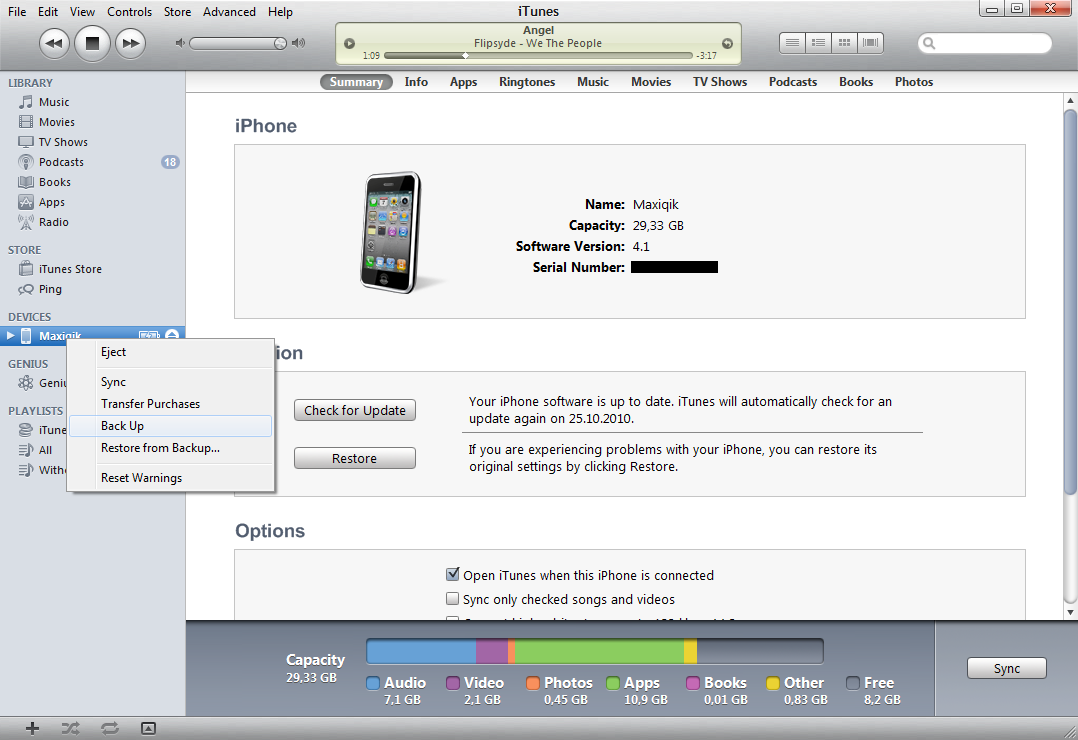1078x740 pixels.
Task: Open TV Shows in the library sidebar
Action: [x=63, y=142]
